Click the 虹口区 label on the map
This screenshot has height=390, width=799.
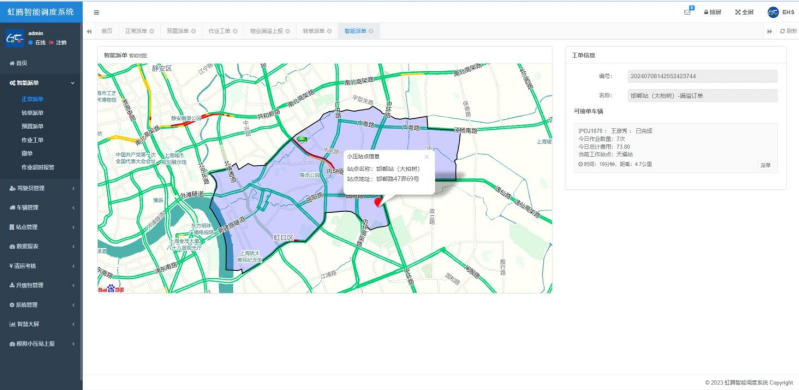coord(283,238)
